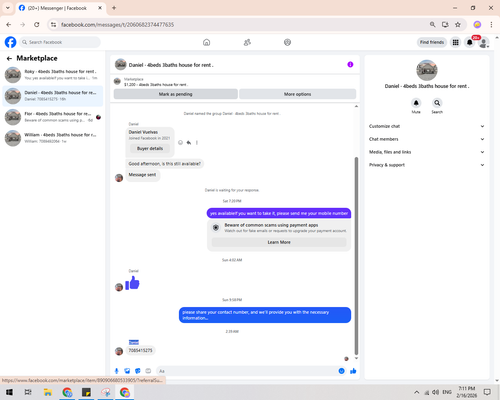This screenshot has height=400, width=500.
Task: Expand the Customize chat section
Action: click(x=426, y=126)
